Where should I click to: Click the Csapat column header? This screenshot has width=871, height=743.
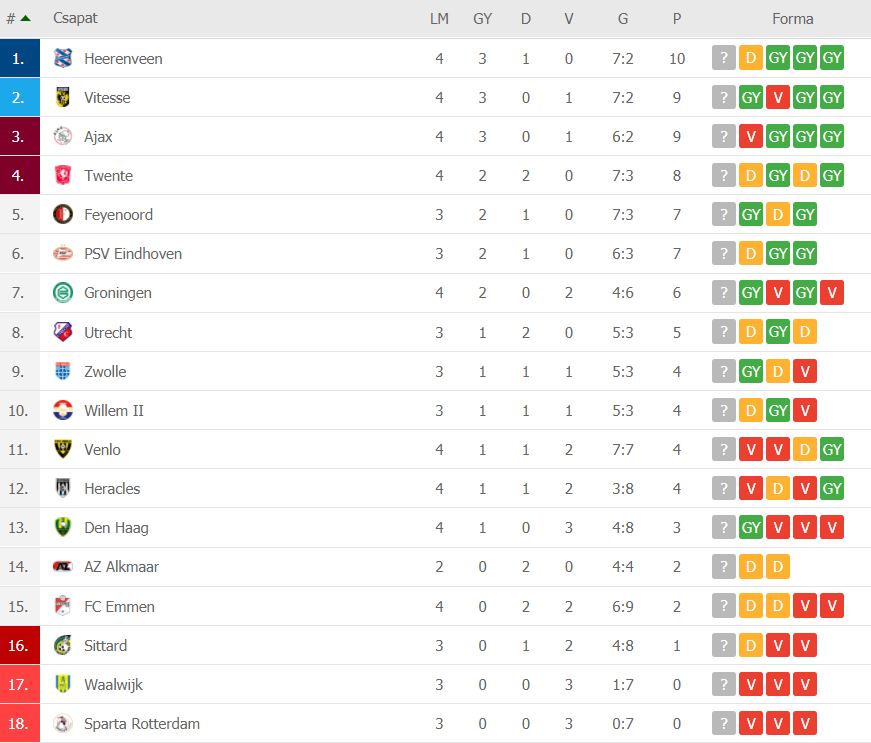click(75, 18)
